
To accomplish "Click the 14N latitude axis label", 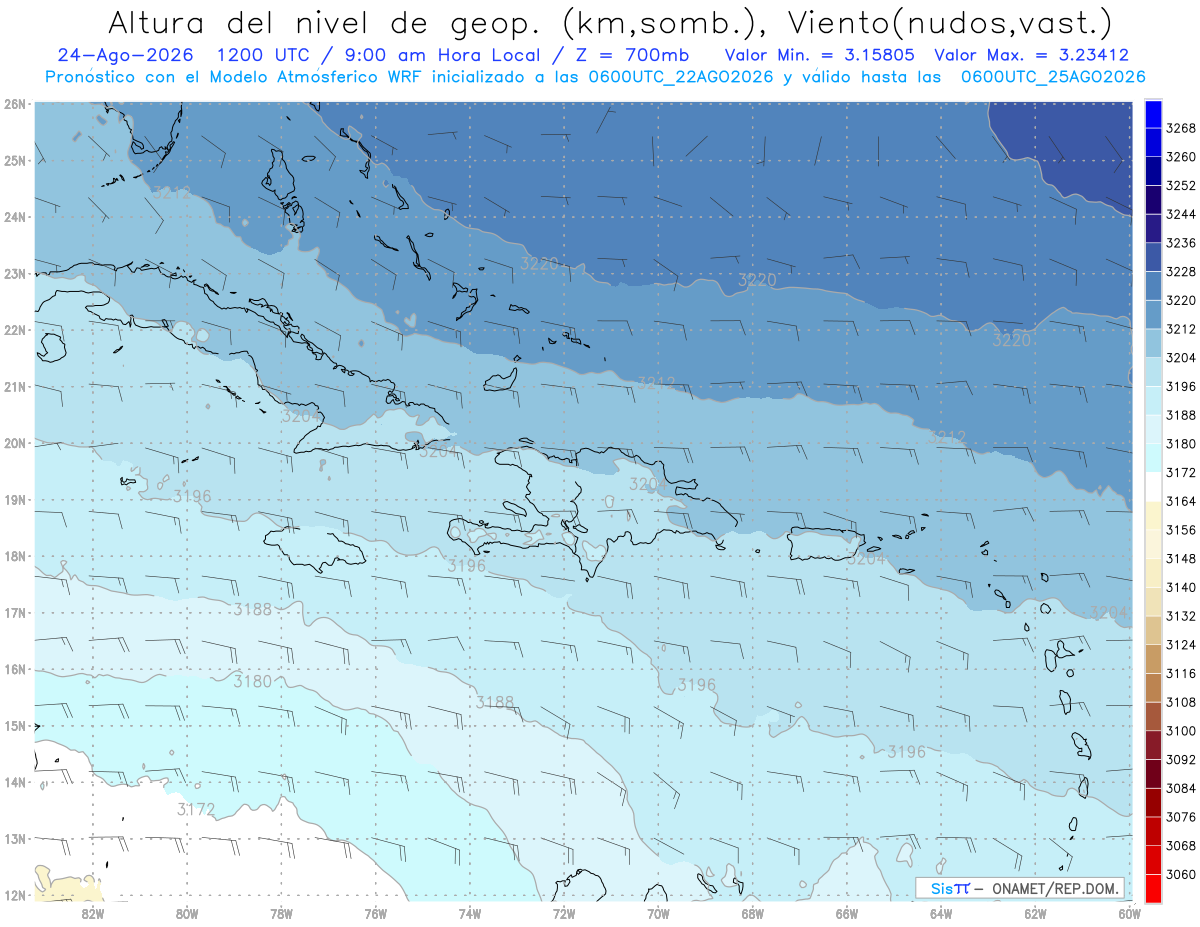I will coord(14,782).
